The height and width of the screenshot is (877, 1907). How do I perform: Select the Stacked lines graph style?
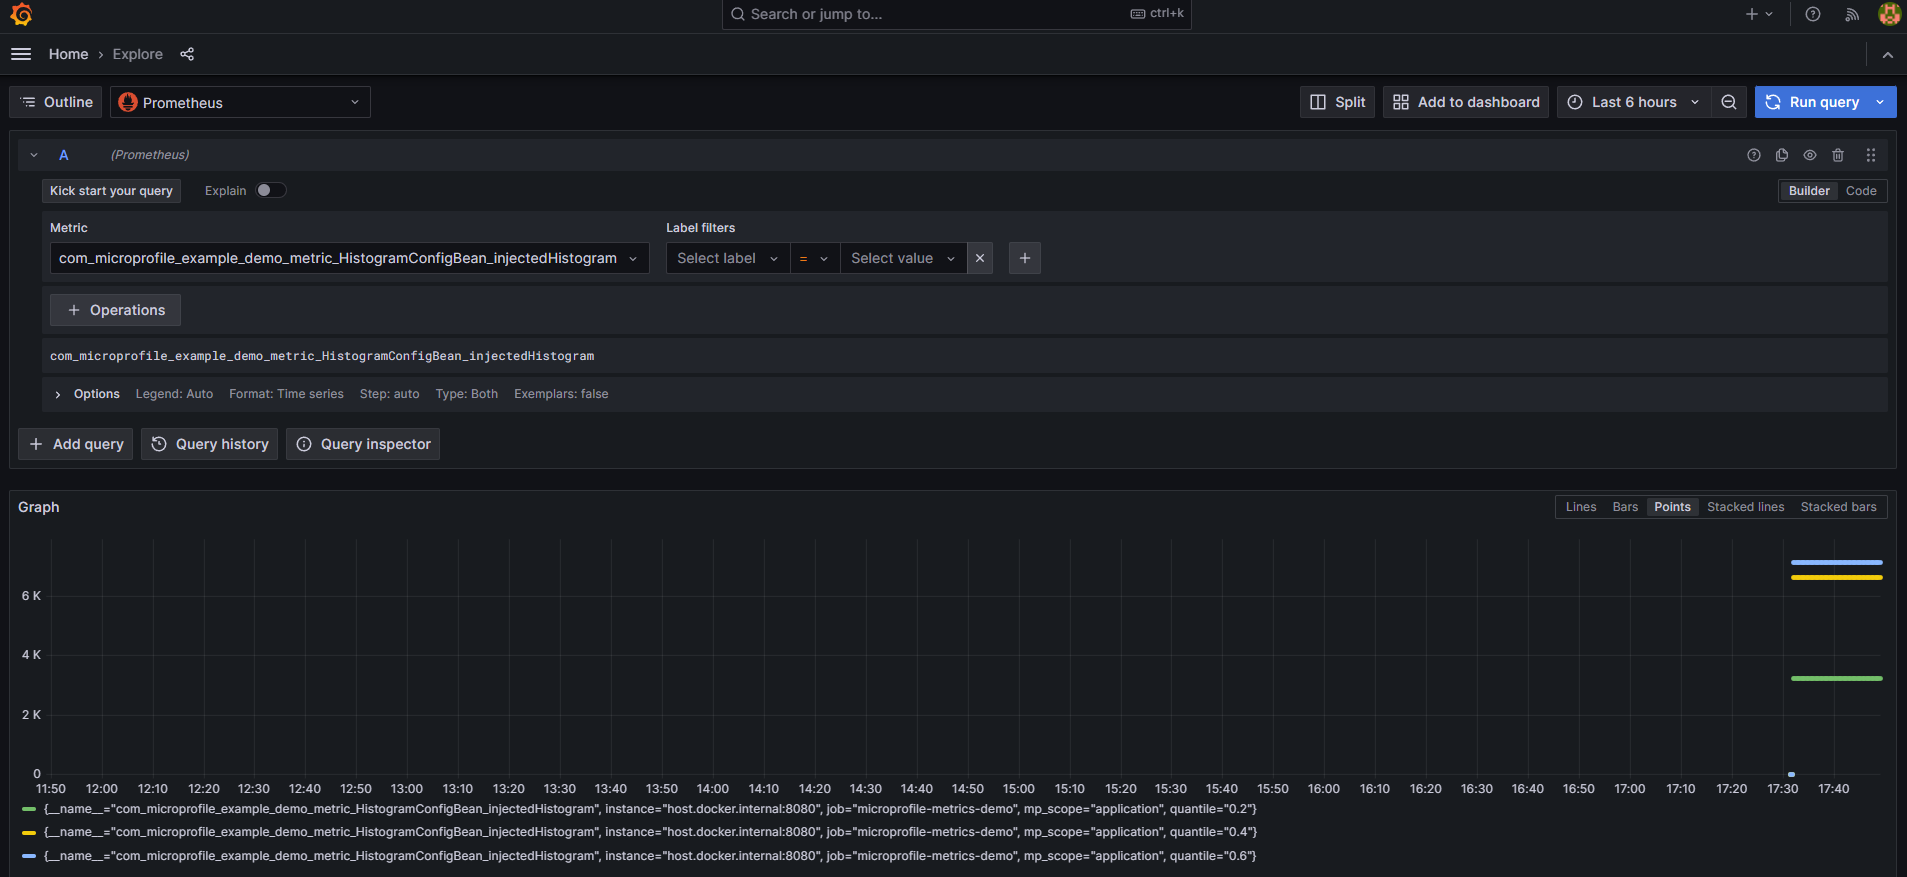click(x=1745, y=507)
